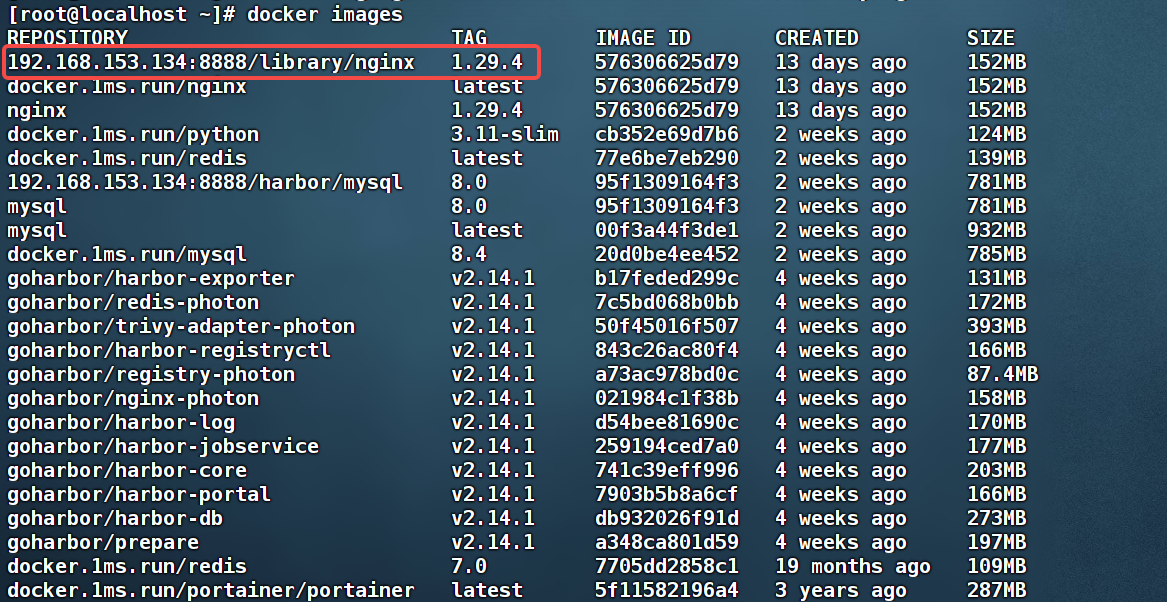Click the plain 'nginx' repository name

[36, 111]
